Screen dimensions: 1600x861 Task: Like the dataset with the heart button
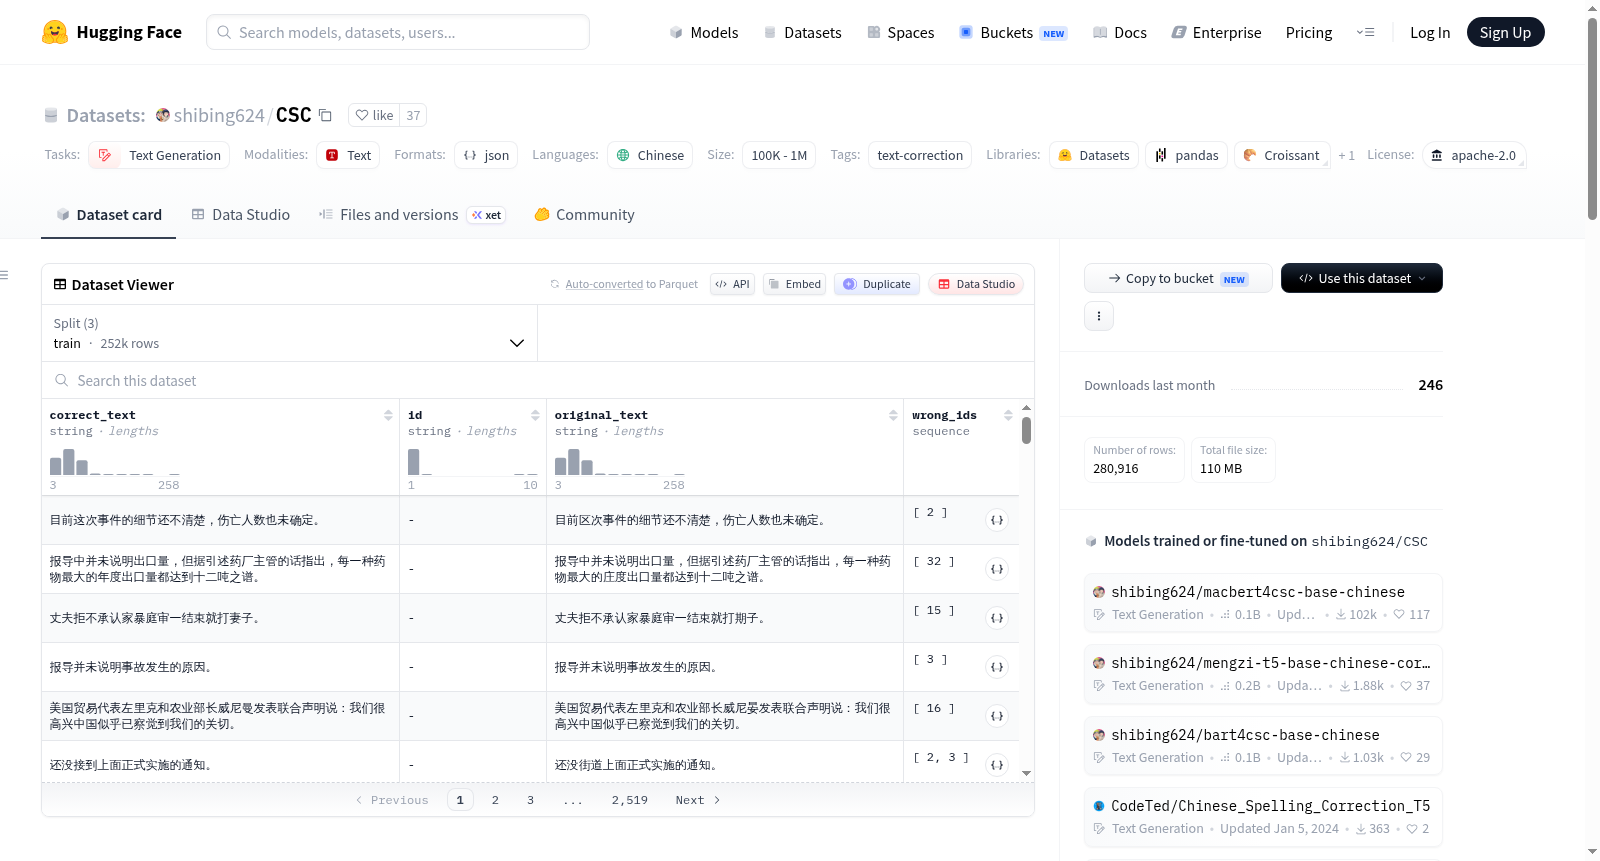pyautogui.click(x=374, y=115)
